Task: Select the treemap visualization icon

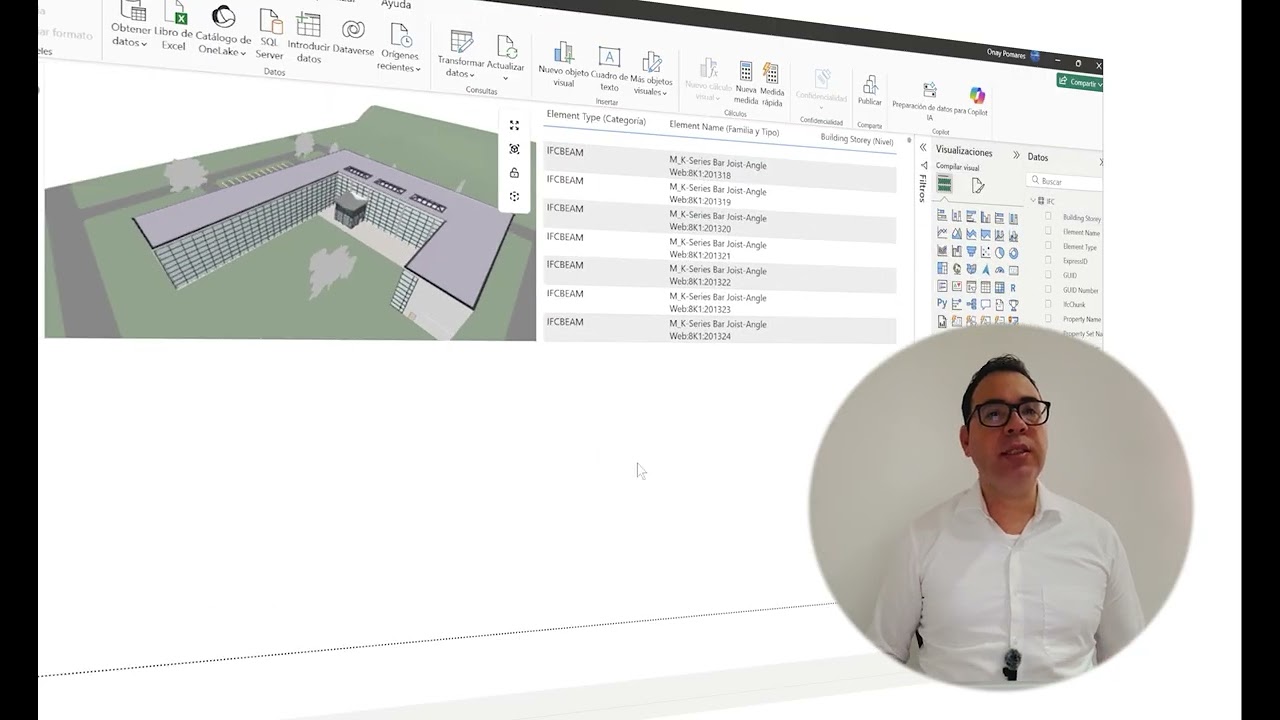Action: coord(942,268)
